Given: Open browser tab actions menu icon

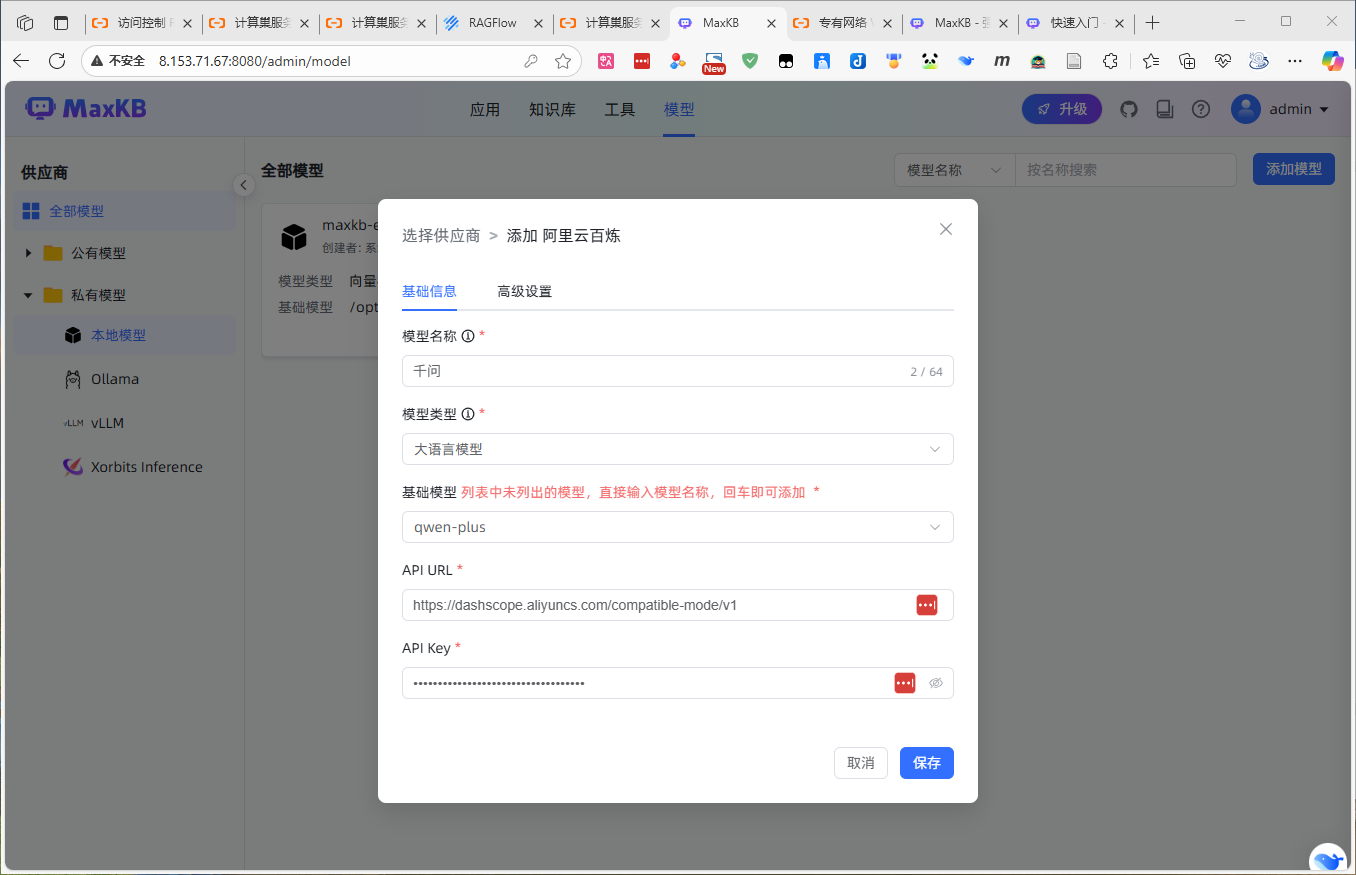Looking at the screenshot, I should 61,22.
